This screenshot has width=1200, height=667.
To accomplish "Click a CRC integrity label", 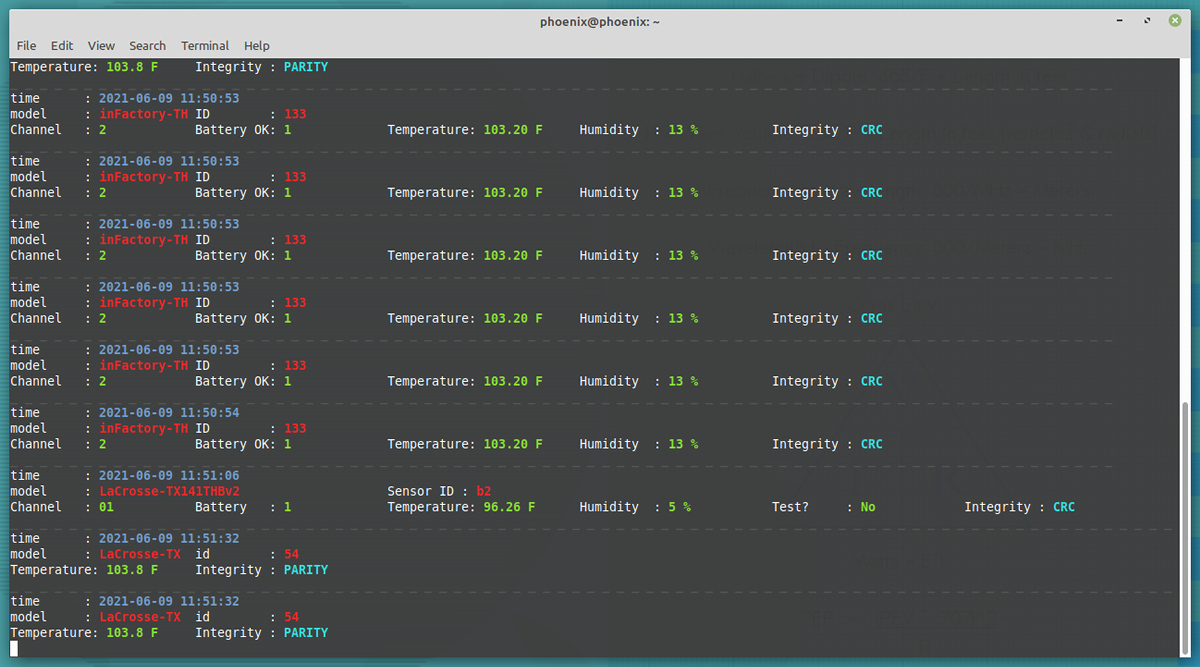I will click(x=870, y=129).
